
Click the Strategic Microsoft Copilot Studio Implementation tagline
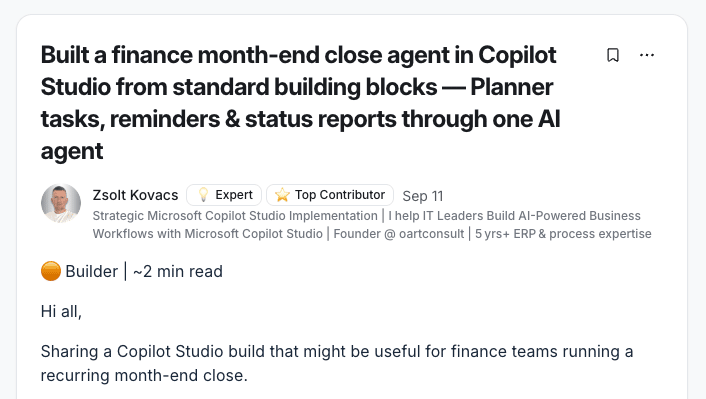(x=235, y=216)
